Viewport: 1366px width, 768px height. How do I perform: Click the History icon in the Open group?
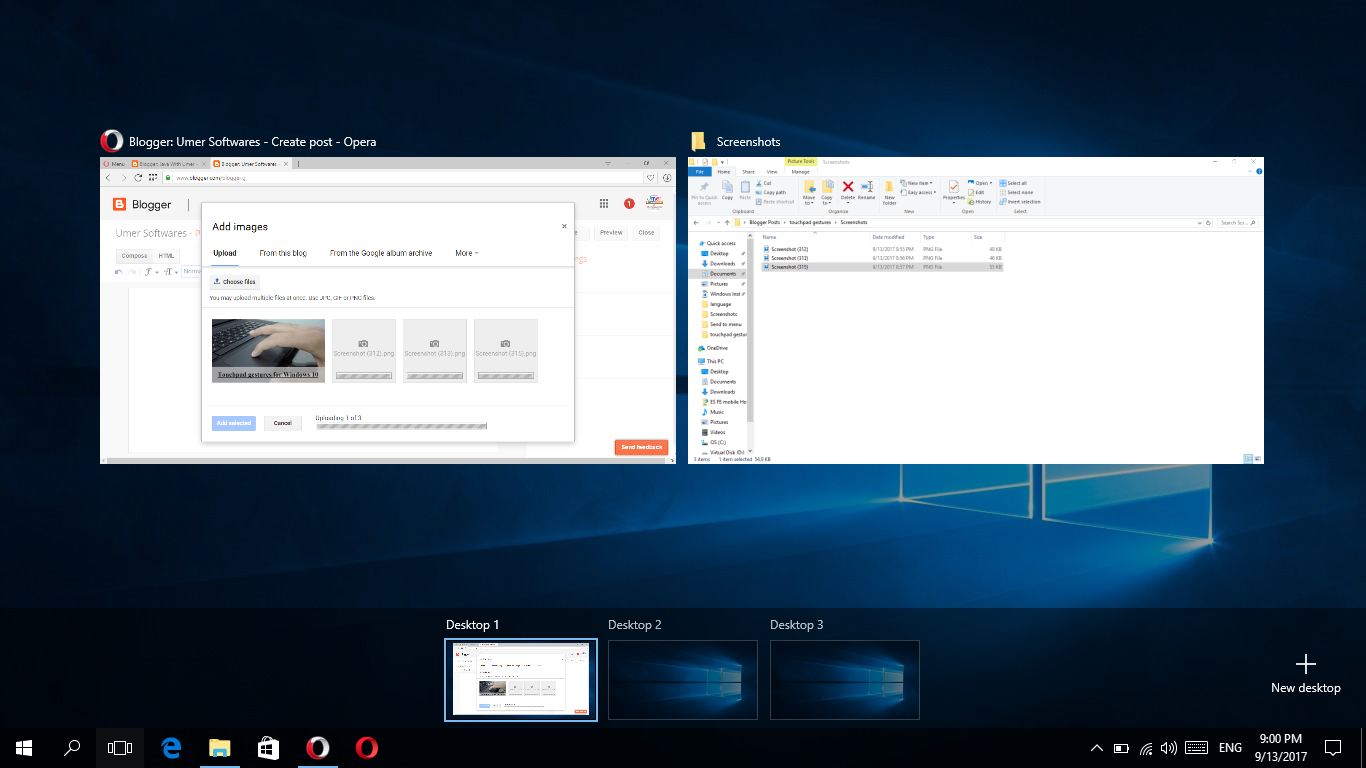(x=978, y=201)
